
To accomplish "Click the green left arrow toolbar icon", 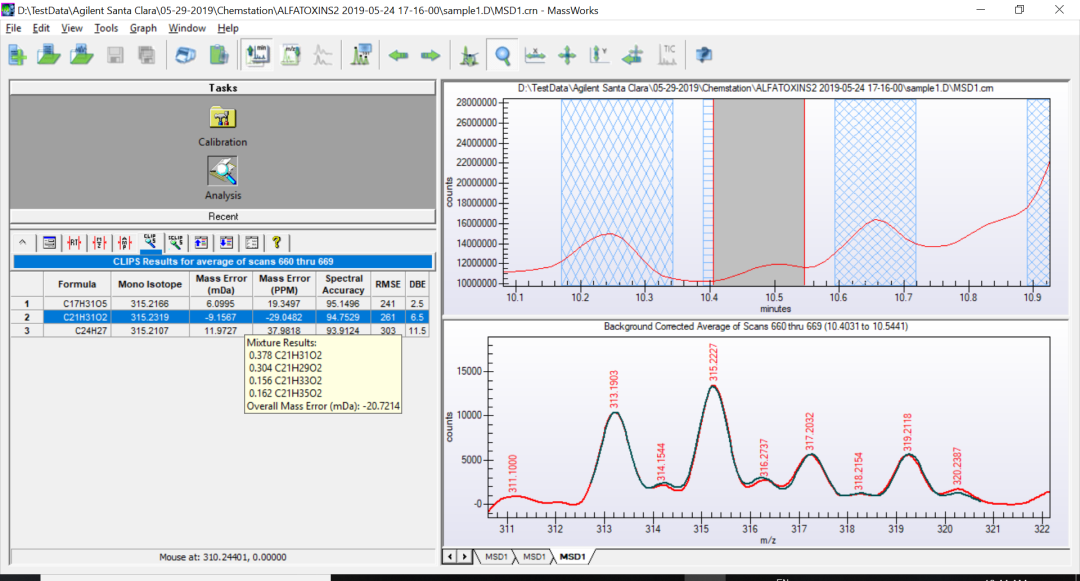I will 399,55.
